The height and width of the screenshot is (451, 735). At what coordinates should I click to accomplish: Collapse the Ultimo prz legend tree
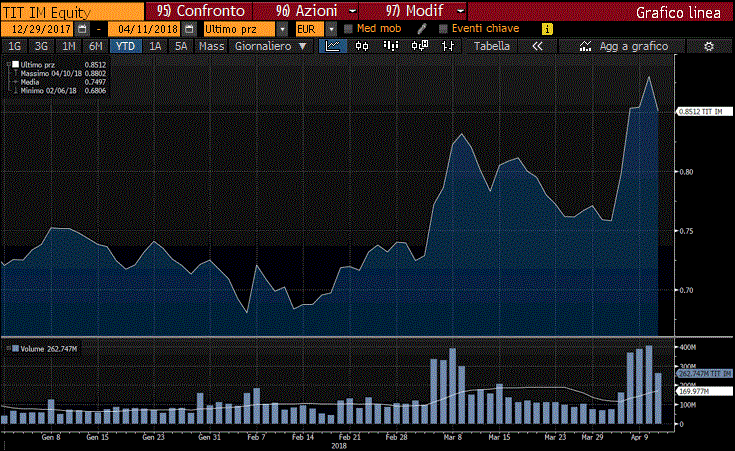coord(8,65)
